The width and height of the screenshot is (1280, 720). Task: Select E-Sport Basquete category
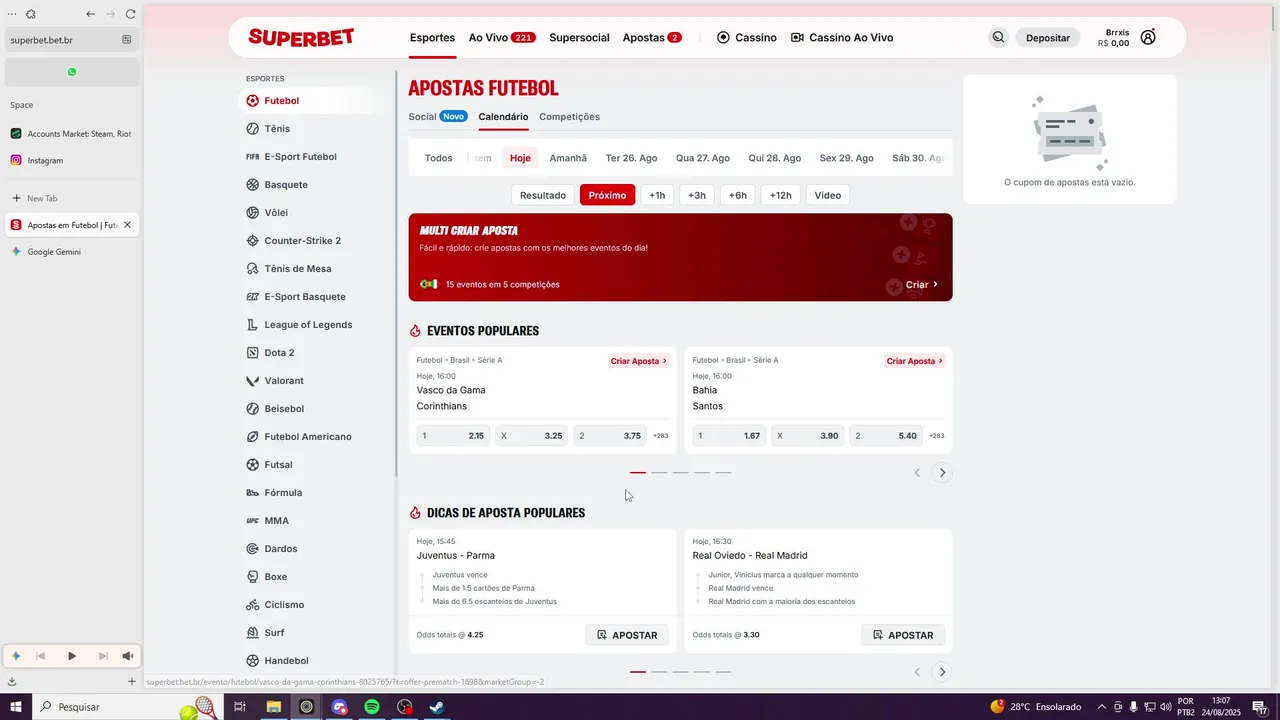pyautogui.click(x=295, y=297)
